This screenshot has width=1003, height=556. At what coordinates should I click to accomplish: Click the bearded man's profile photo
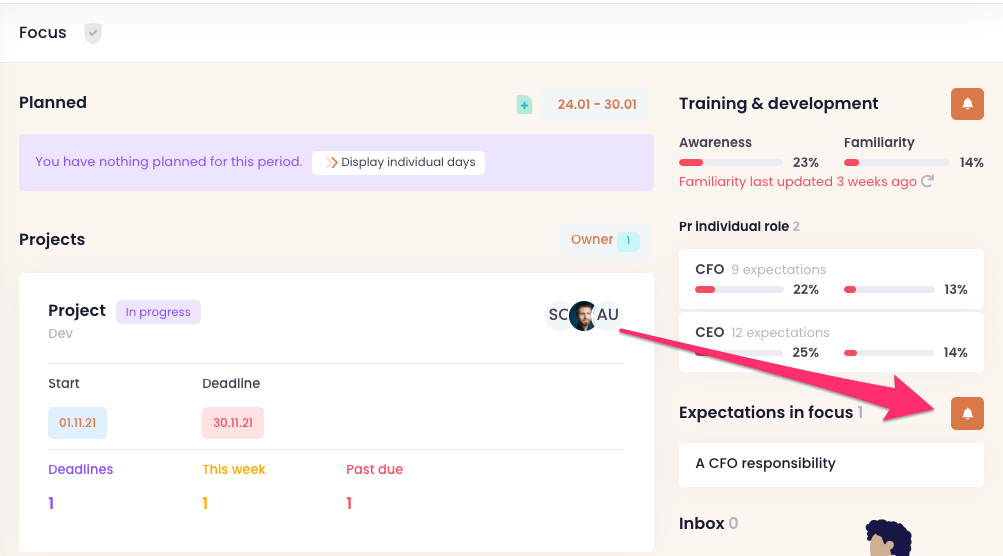click(583, 315)
